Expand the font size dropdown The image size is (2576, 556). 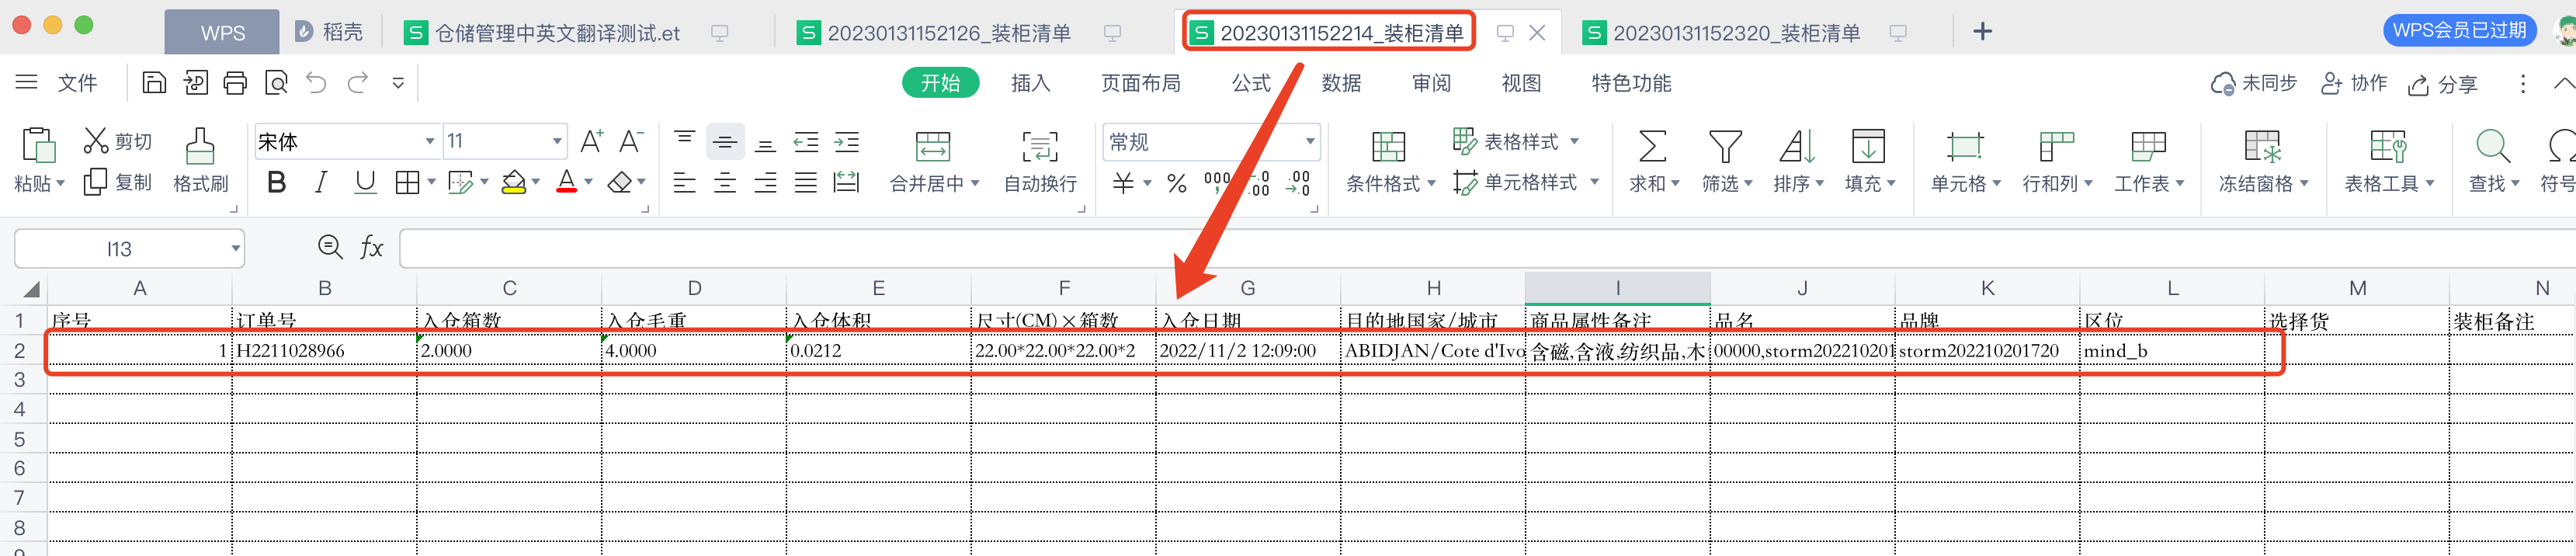click(x=557, y=141)
